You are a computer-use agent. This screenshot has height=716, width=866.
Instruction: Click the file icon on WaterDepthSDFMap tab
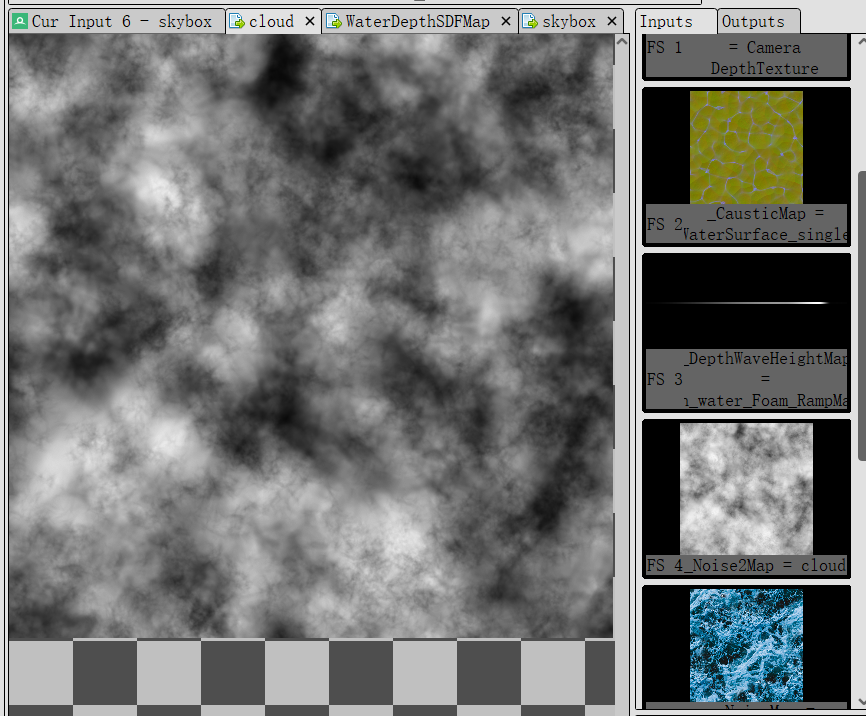(x=334, y=21)
